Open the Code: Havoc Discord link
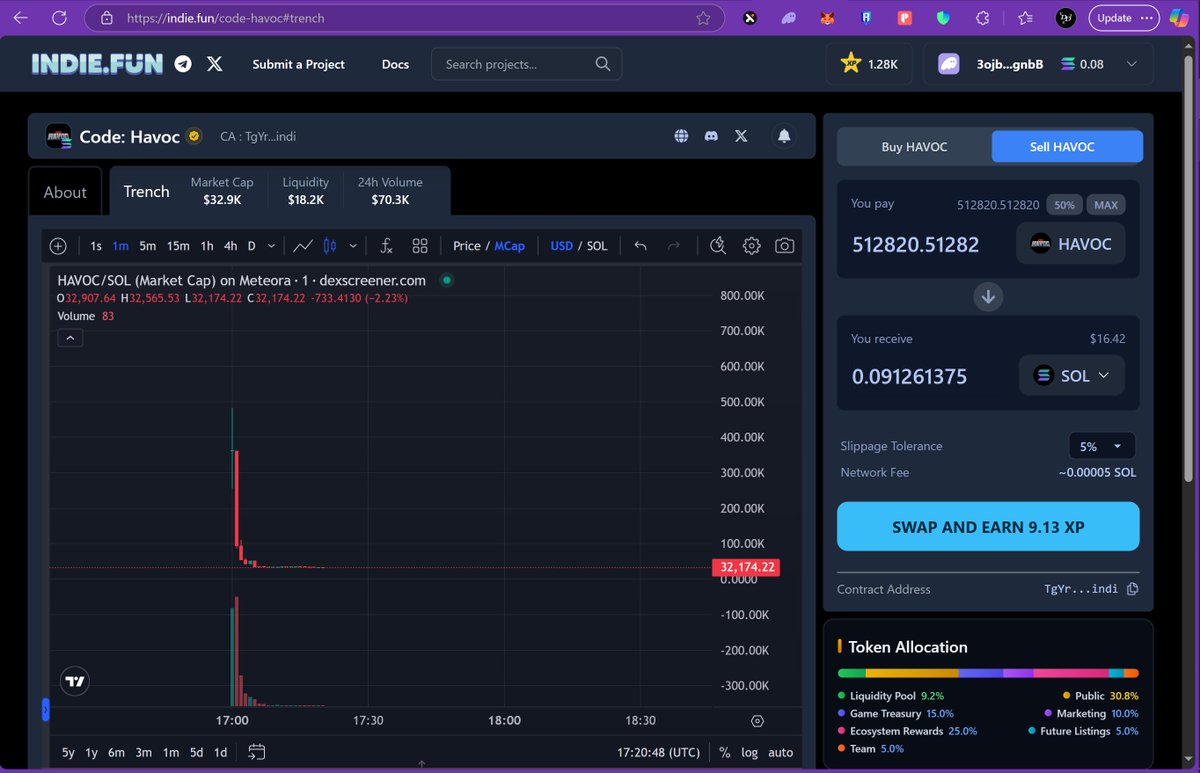The height and width of the screenshot is (773, 1200). click(x=711, y=136)
